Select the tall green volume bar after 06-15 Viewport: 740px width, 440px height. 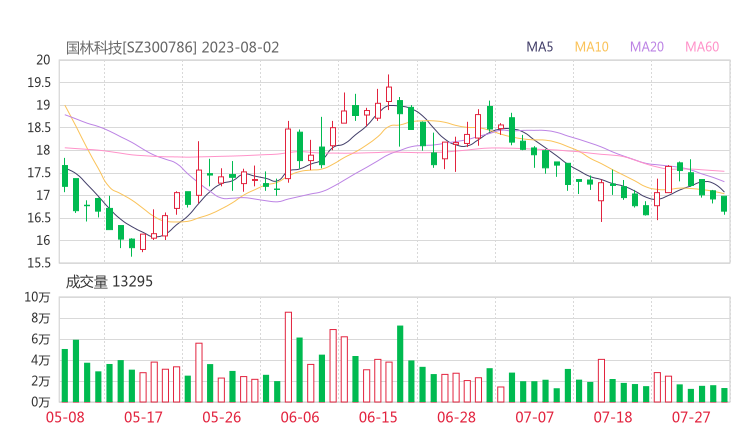400,364
